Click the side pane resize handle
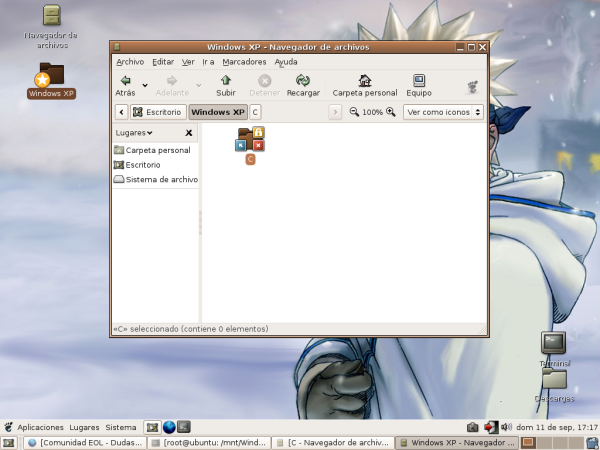Viewport: 600px width, 450px height. click(200, 223)
